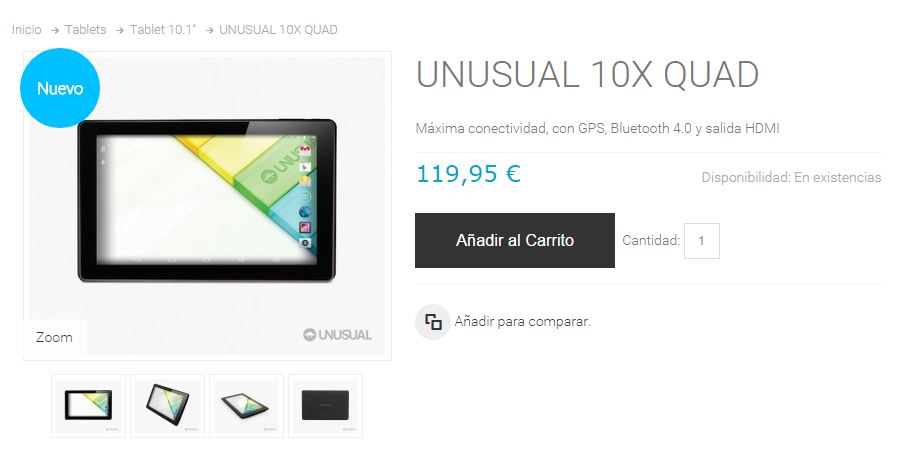Select the second angled tablet thumbnail
The height and width of the screenshot is (464, 904).
click(167, 406)
